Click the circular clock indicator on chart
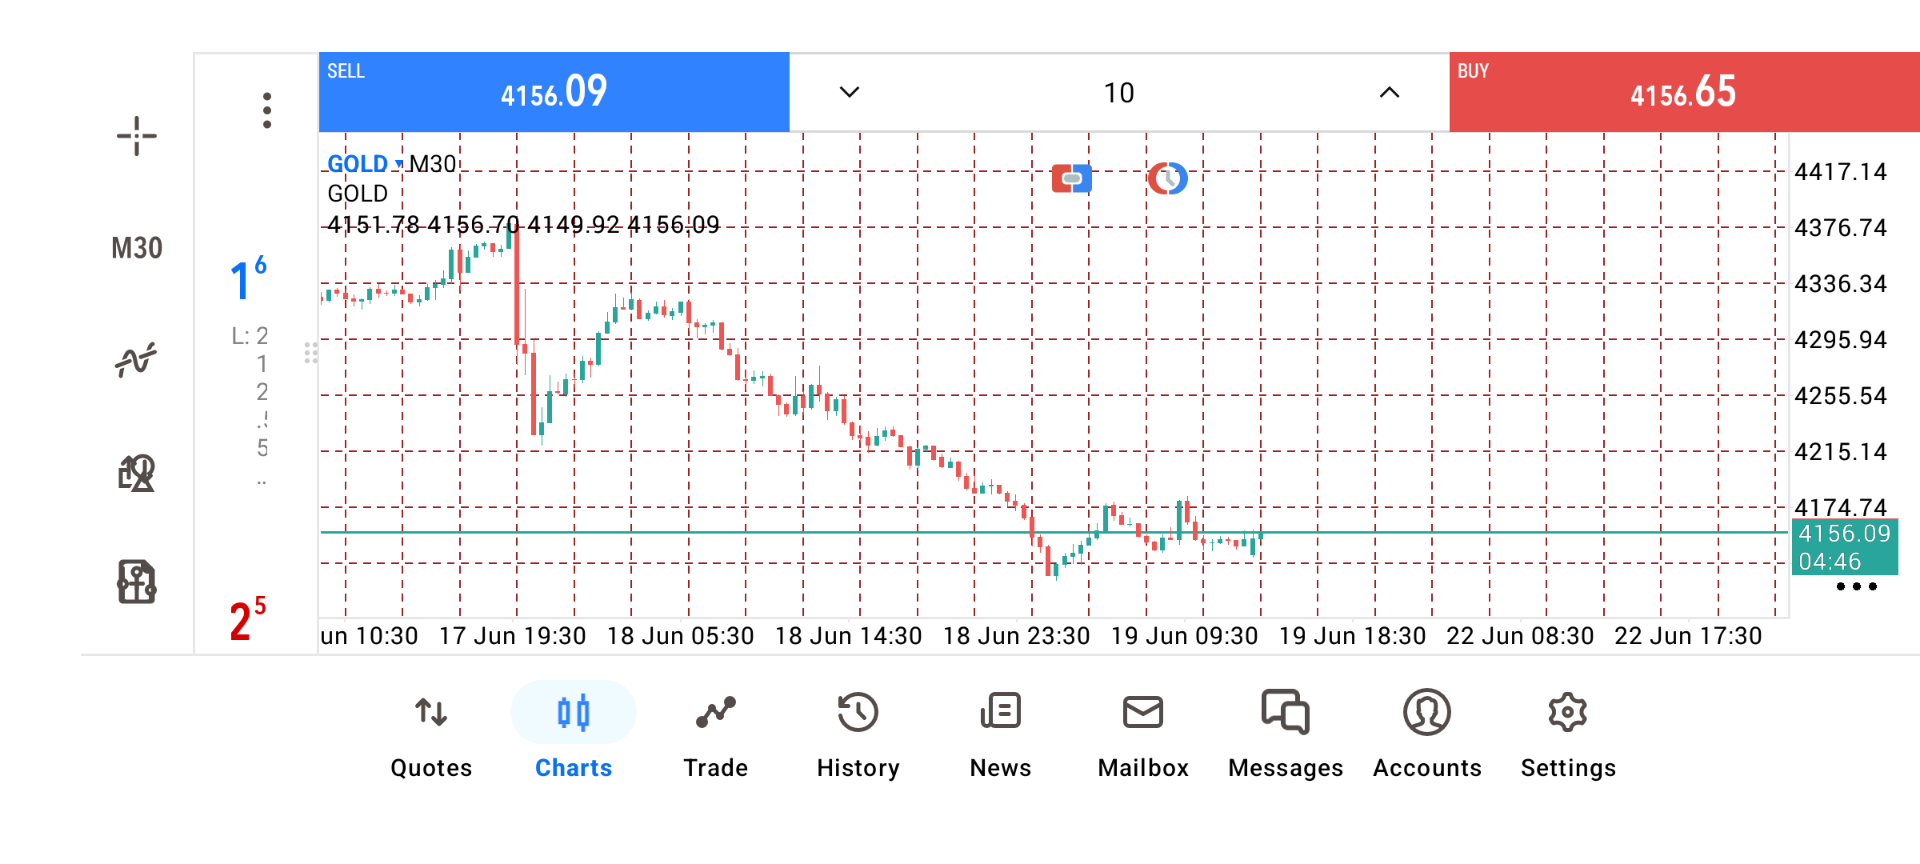This screenshot has height=864, width=1920. (x=1167, y=179)
